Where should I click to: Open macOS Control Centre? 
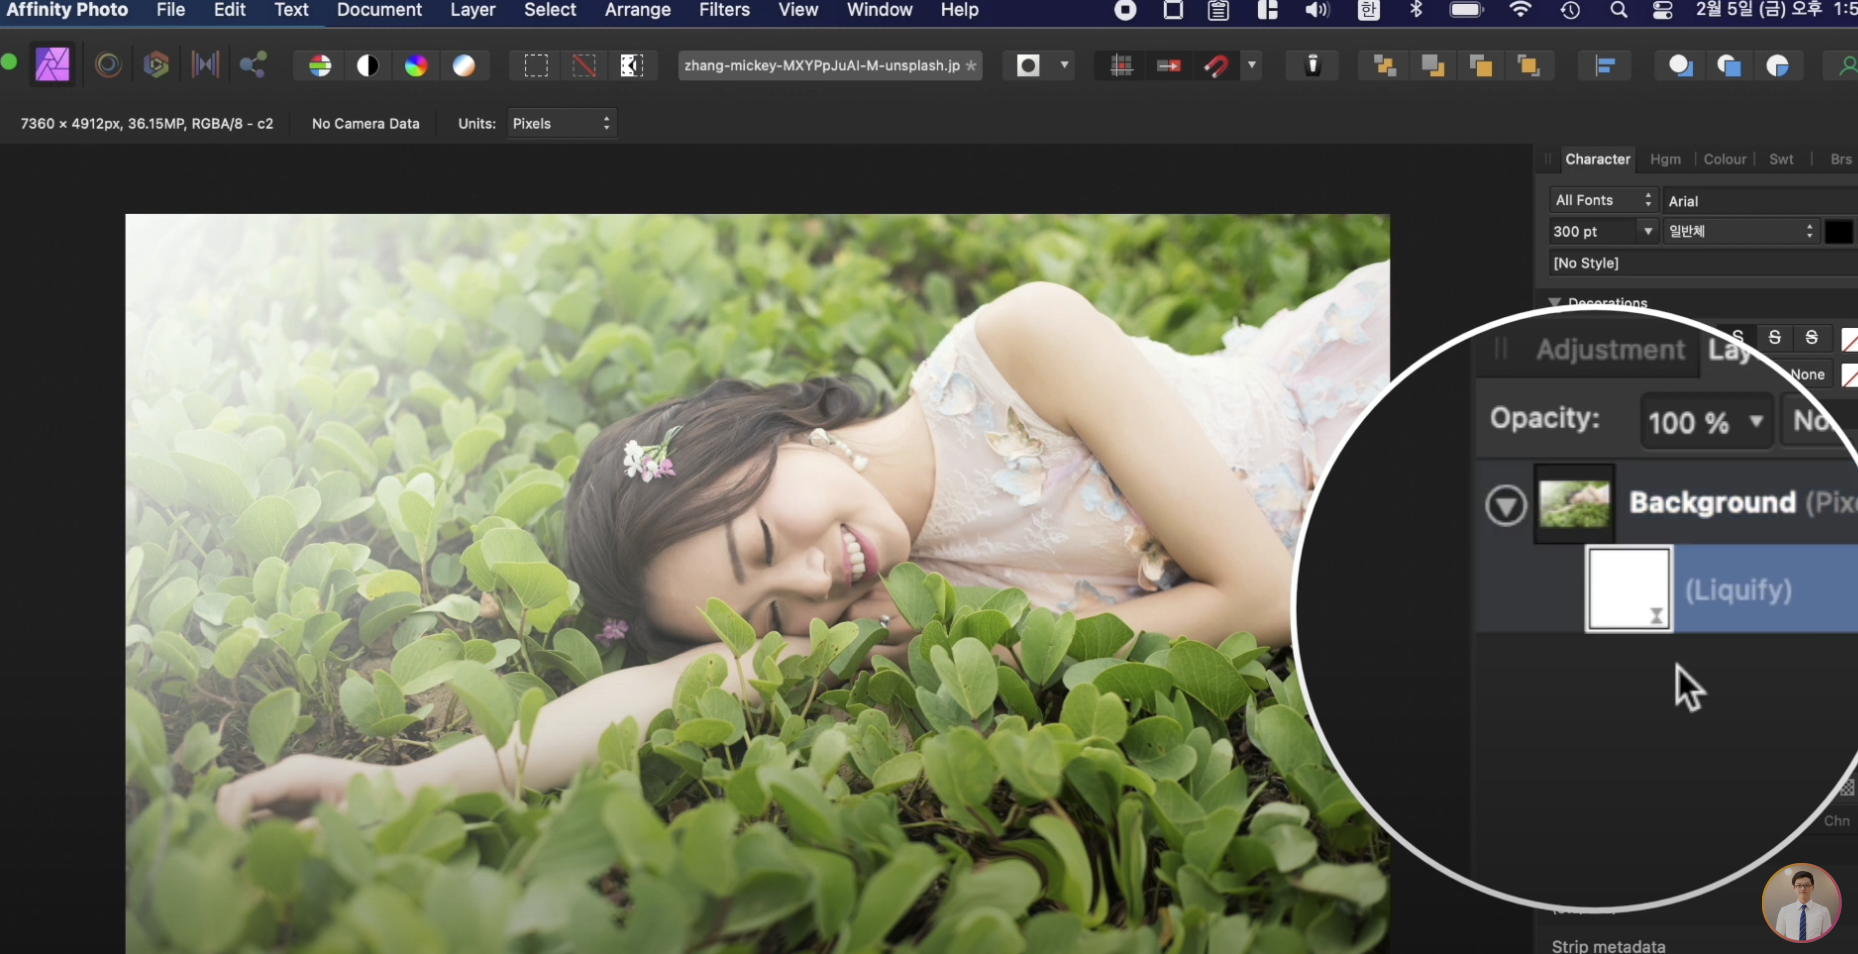(x=1663, y=10)
